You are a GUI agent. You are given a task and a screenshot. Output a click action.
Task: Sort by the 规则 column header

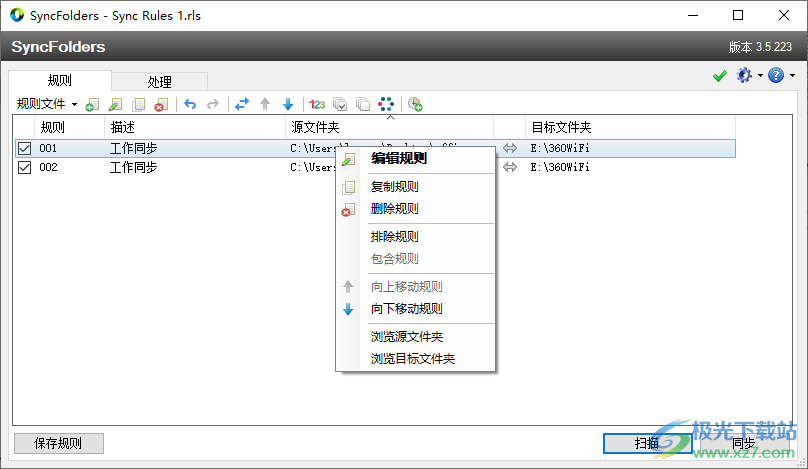tap(69, 127)
